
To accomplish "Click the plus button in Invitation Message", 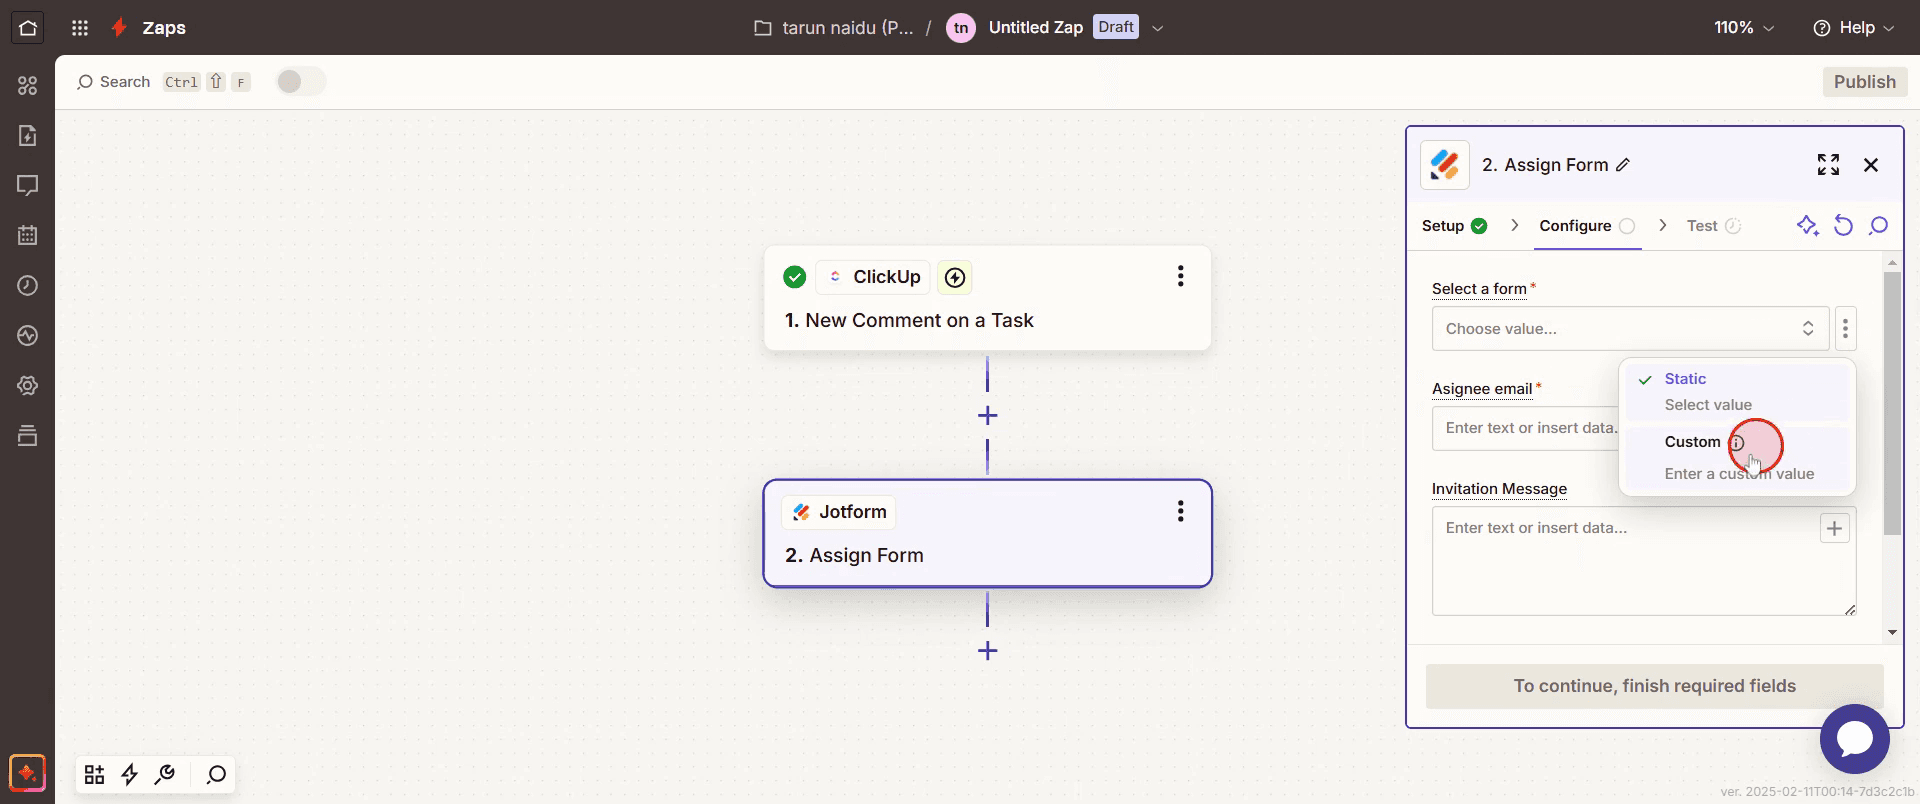I will pyautogui.click(x=1834, y=529).
